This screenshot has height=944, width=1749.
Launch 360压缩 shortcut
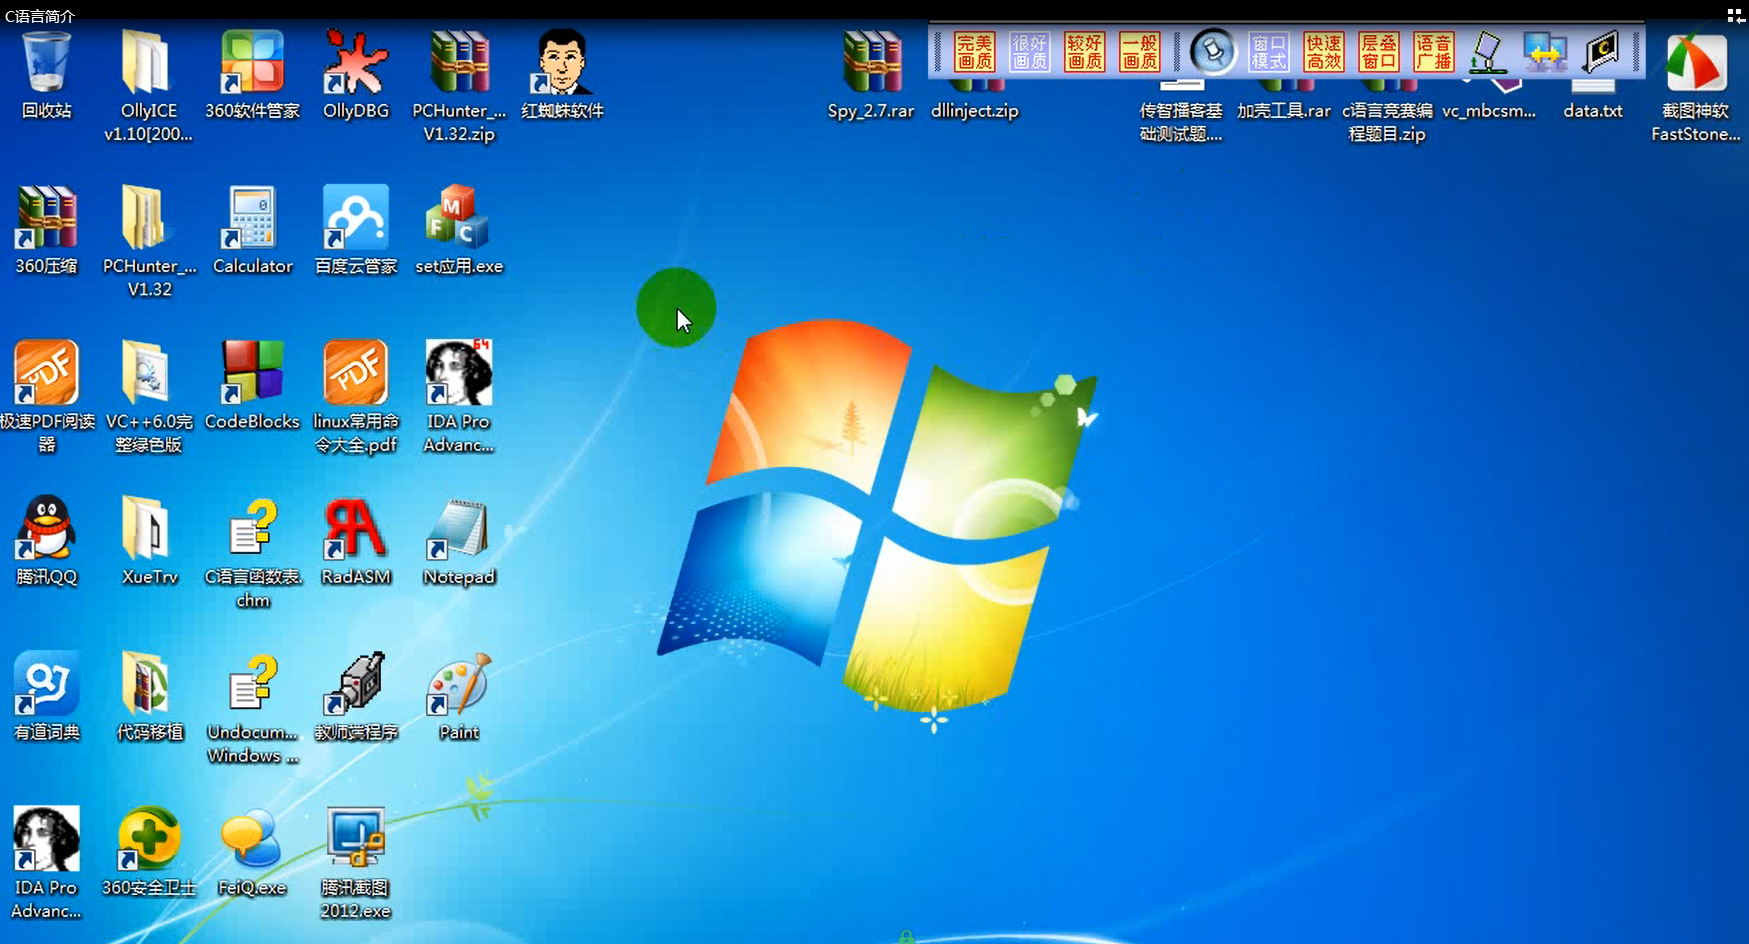click(x=46, y=217)
